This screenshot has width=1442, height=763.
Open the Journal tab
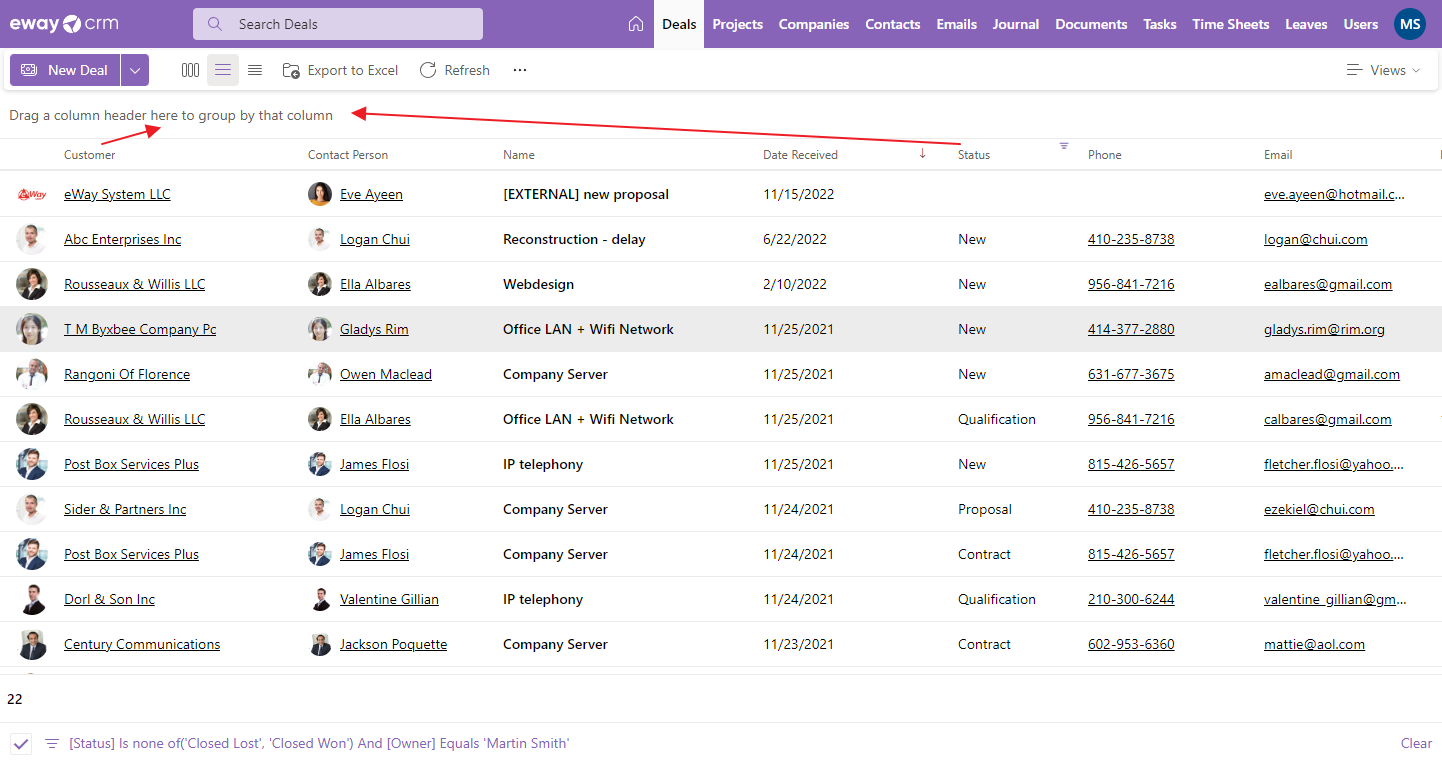pyautogui.click(x=1016, y=24)
